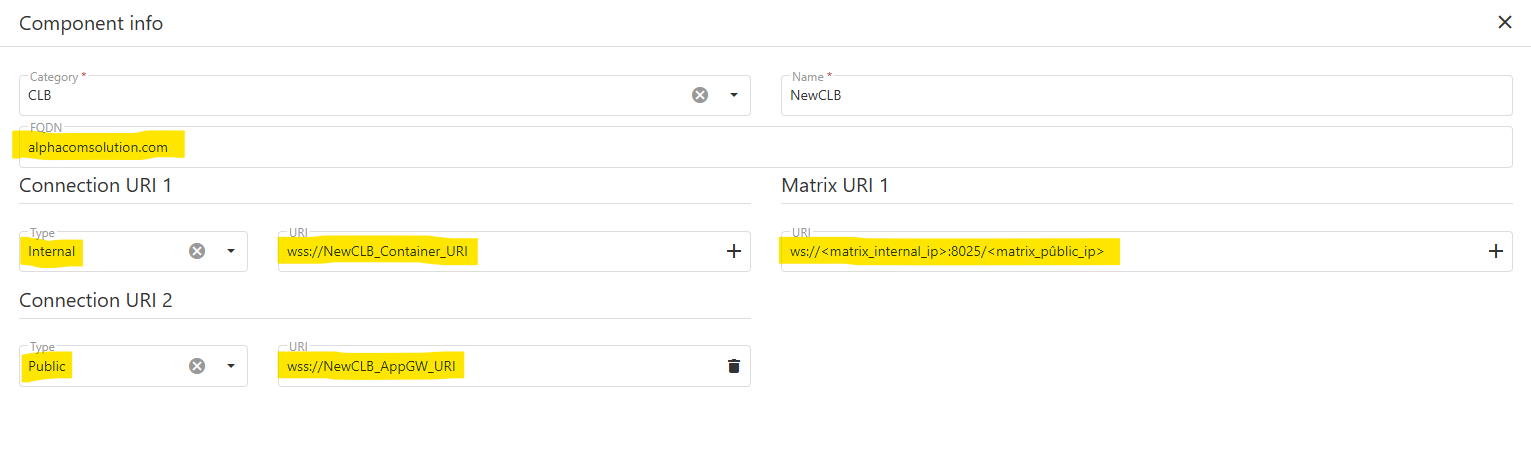Viewport: 1531px width, 463px height.
Task: Click the Category field showing CLB
Action: (x=350, y=96)
